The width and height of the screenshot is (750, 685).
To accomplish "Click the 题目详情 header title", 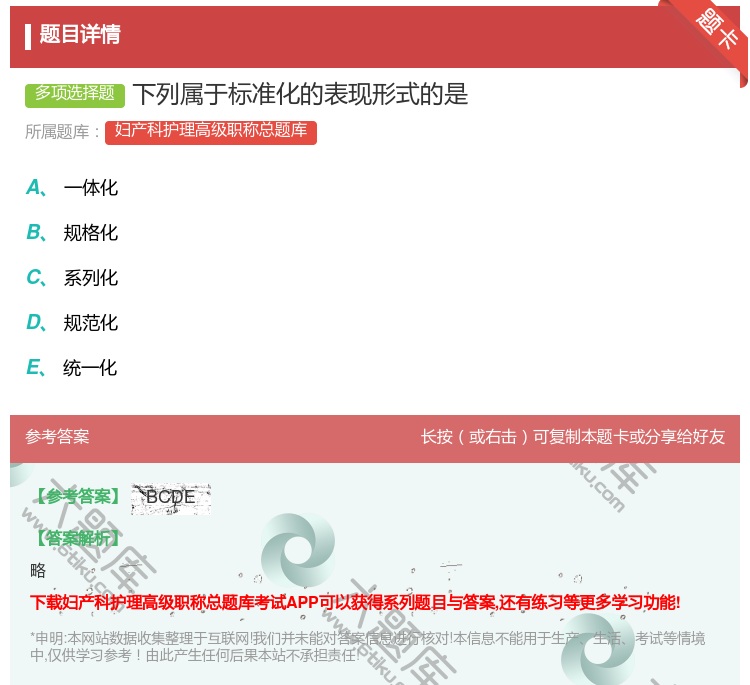I will coord(80,34).
